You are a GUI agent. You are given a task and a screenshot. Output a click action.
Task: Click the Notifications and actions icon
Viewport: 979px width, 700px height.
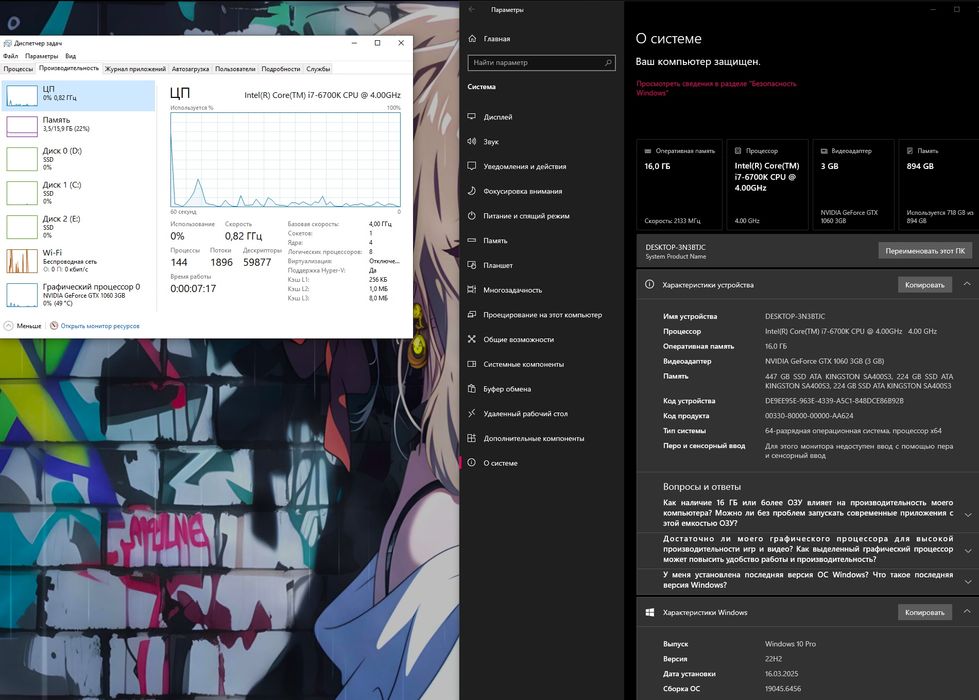[x=471, y=166]
